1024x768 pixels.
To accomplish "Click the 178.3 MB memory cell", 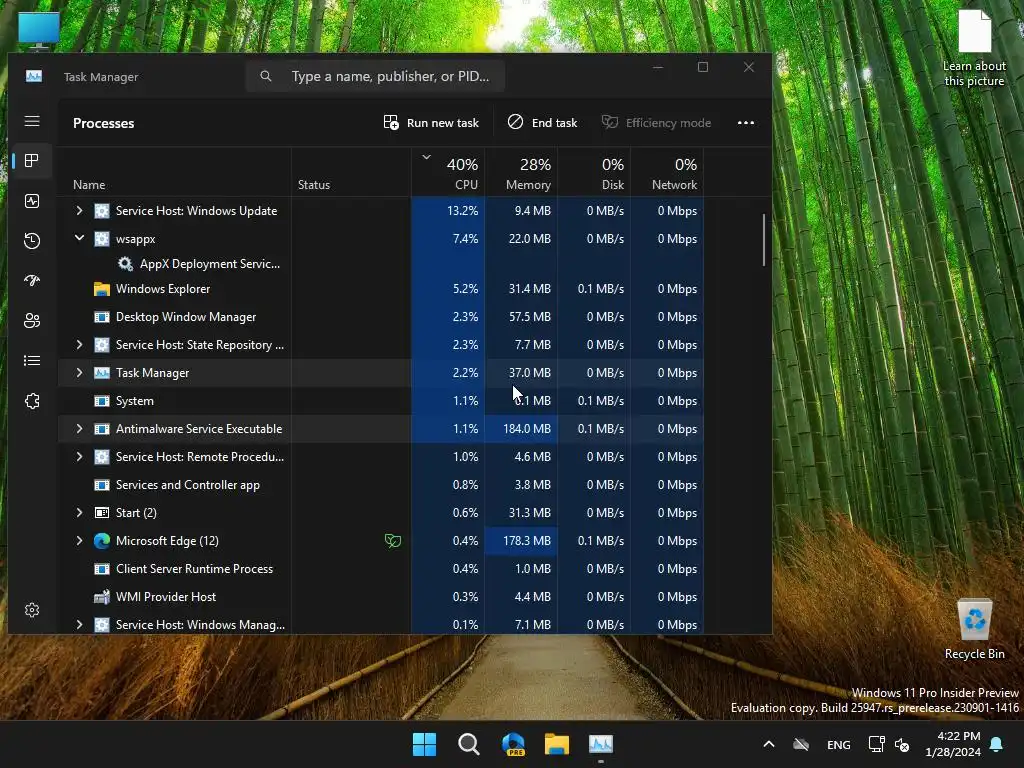I will click(521, 541).
